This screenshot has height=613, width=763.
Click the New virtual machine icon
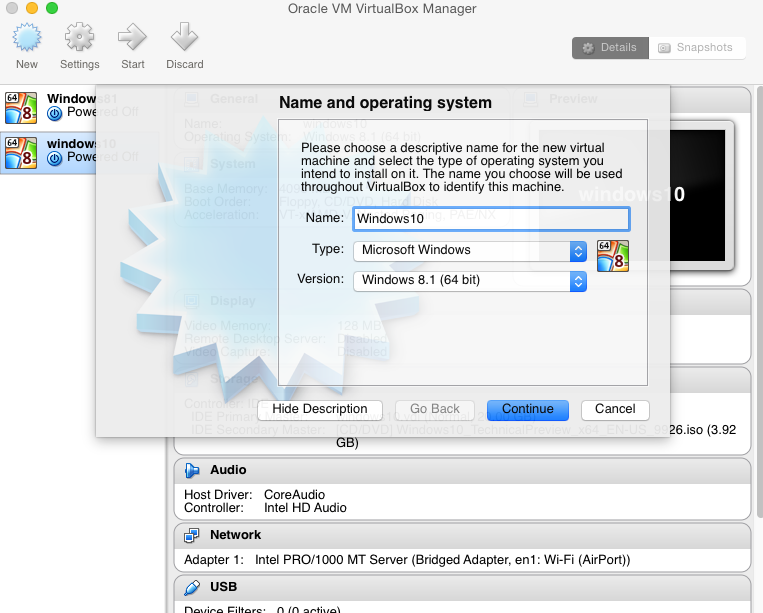(27, 40)
